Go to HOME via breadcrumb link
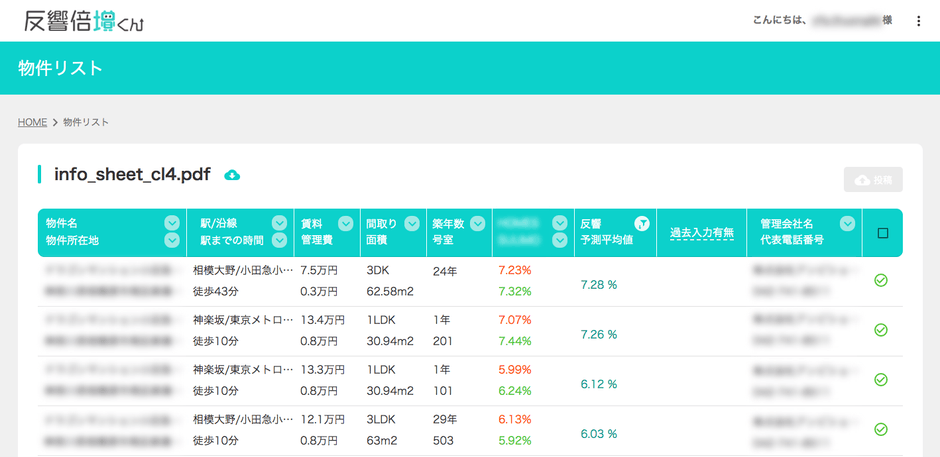The width and height of the screenshot is (940, 457). click(x=32, y=122)
